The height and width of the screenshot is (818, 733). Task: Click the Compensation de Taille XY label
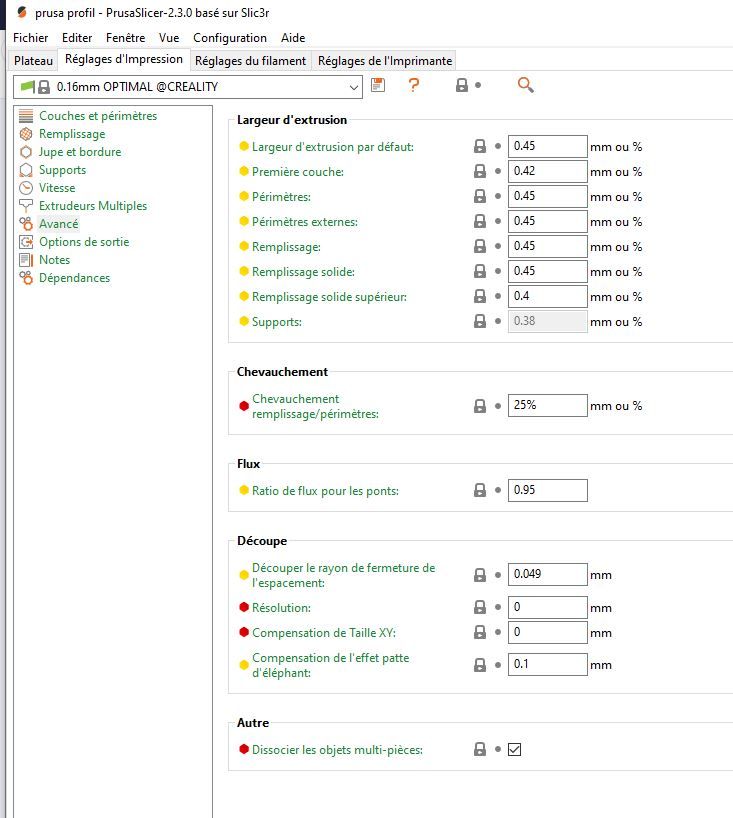[323, 633]
